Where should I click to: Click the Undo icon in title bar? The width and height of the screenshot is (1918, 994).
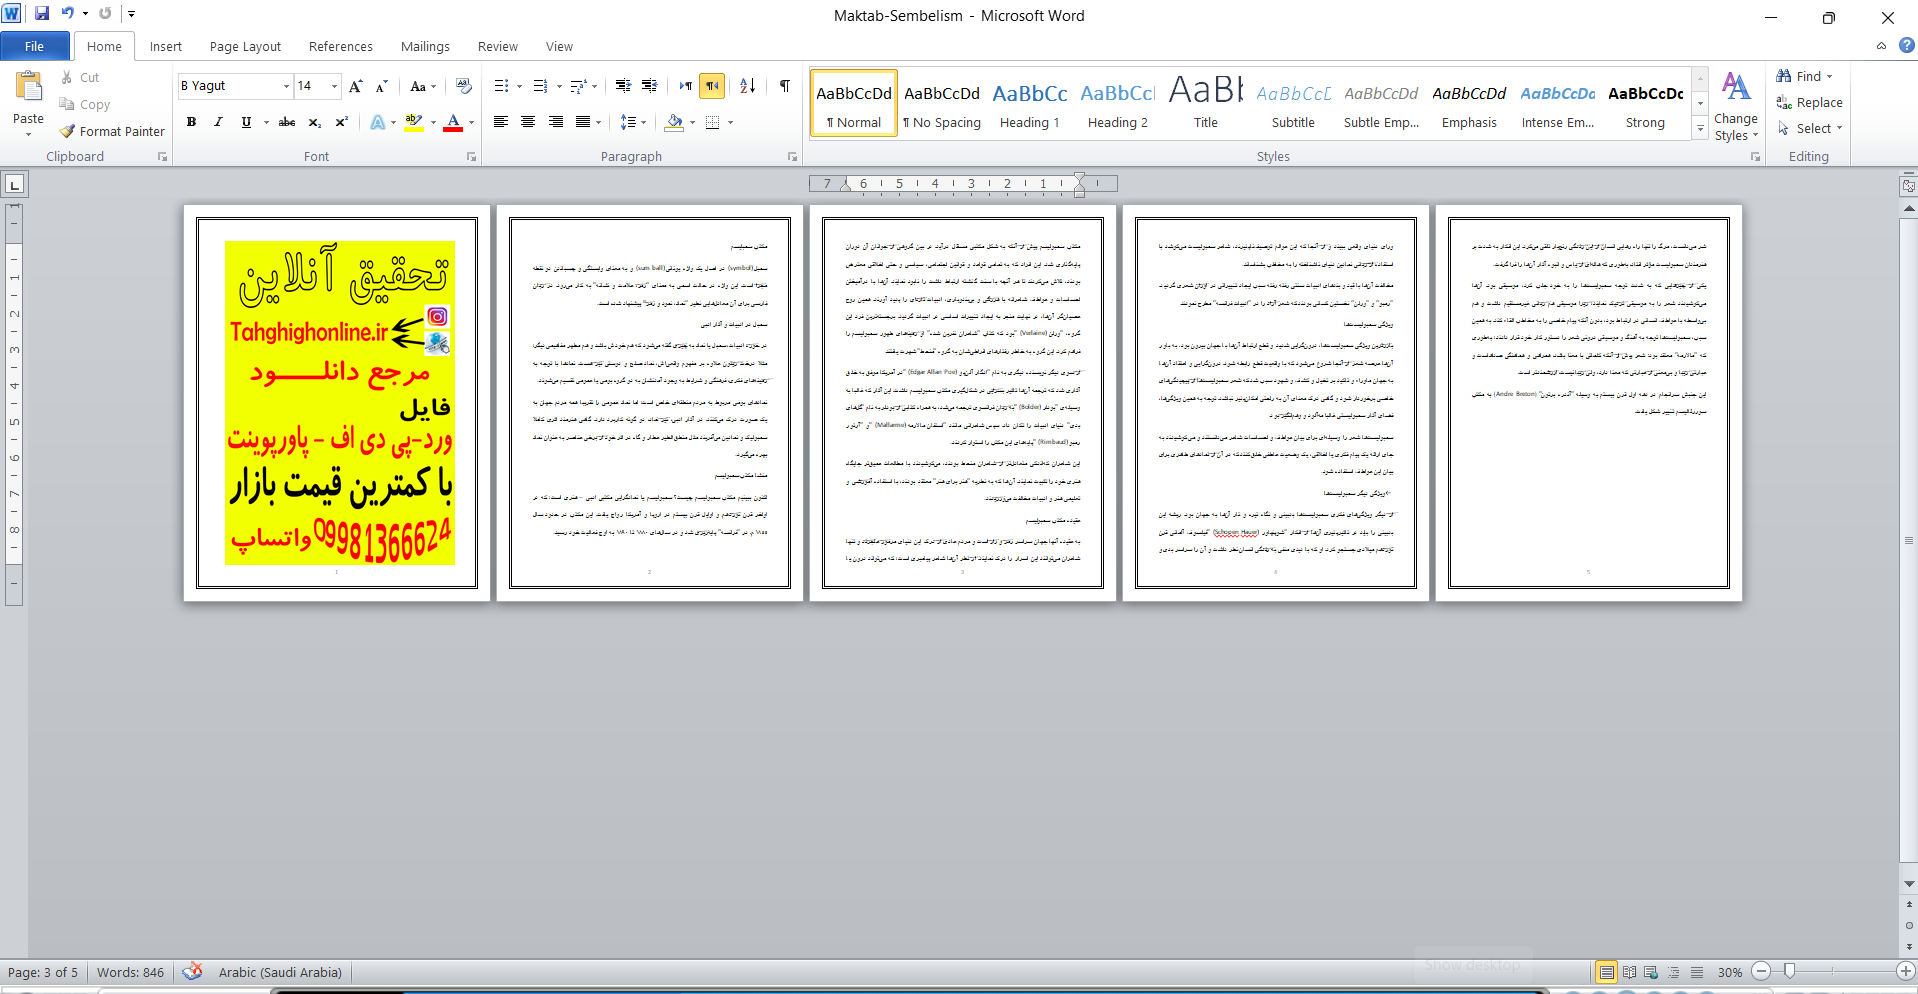click(67, 14)
